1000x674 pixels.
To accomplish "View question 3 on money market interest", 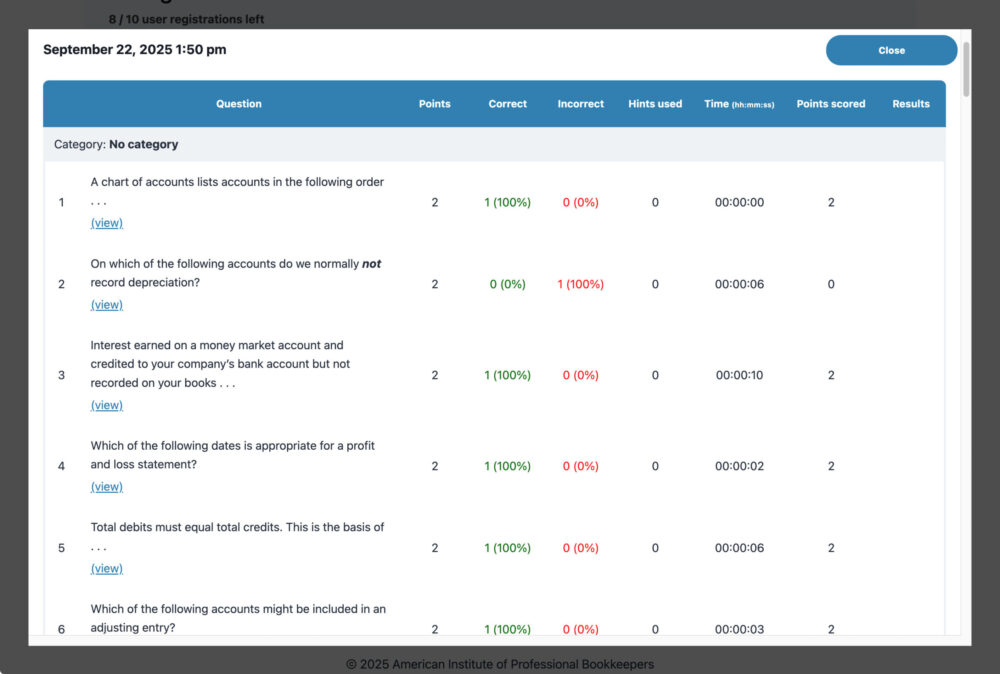I will [107, 405].
